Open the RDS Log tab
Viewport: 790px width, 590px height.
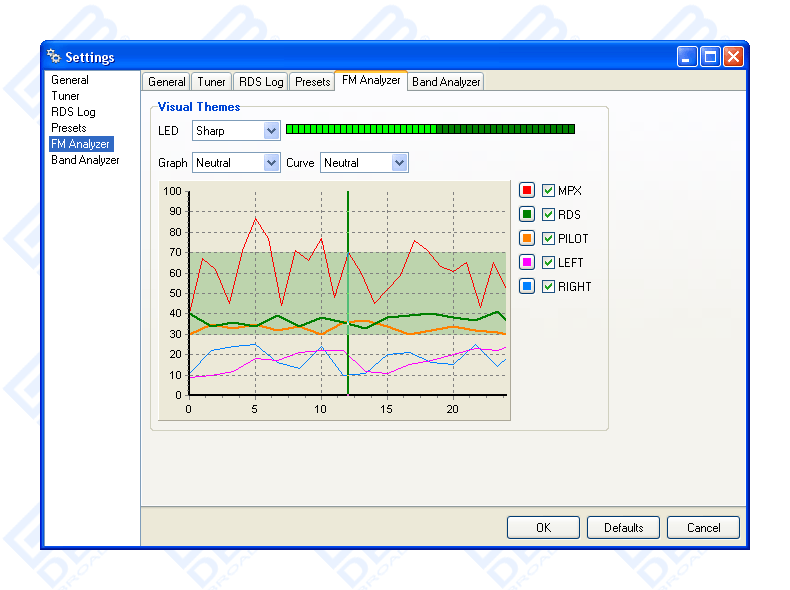(261, 82)
